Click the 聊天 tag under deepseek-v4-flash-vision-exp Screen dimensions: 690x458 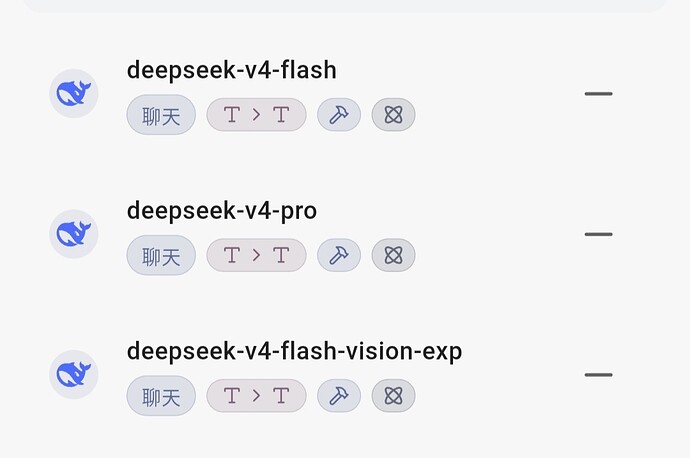(161, 396)
